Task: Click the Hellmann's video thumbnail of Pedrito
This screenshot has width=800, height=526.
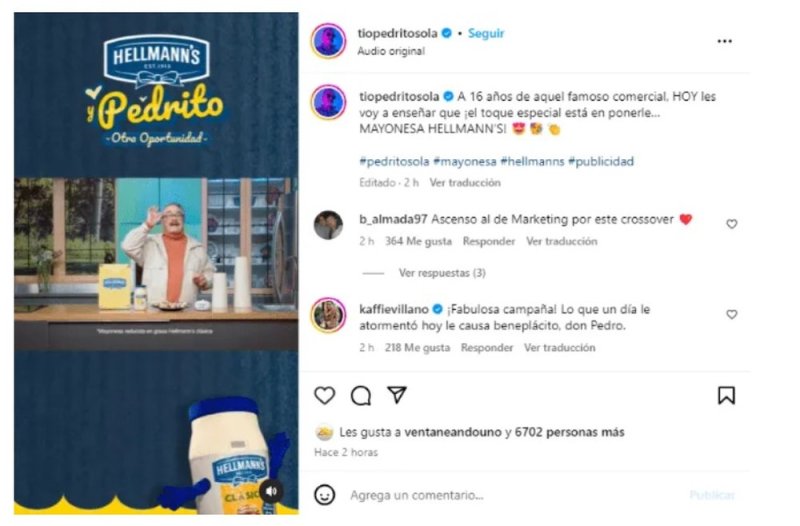Action: (156, 263)
